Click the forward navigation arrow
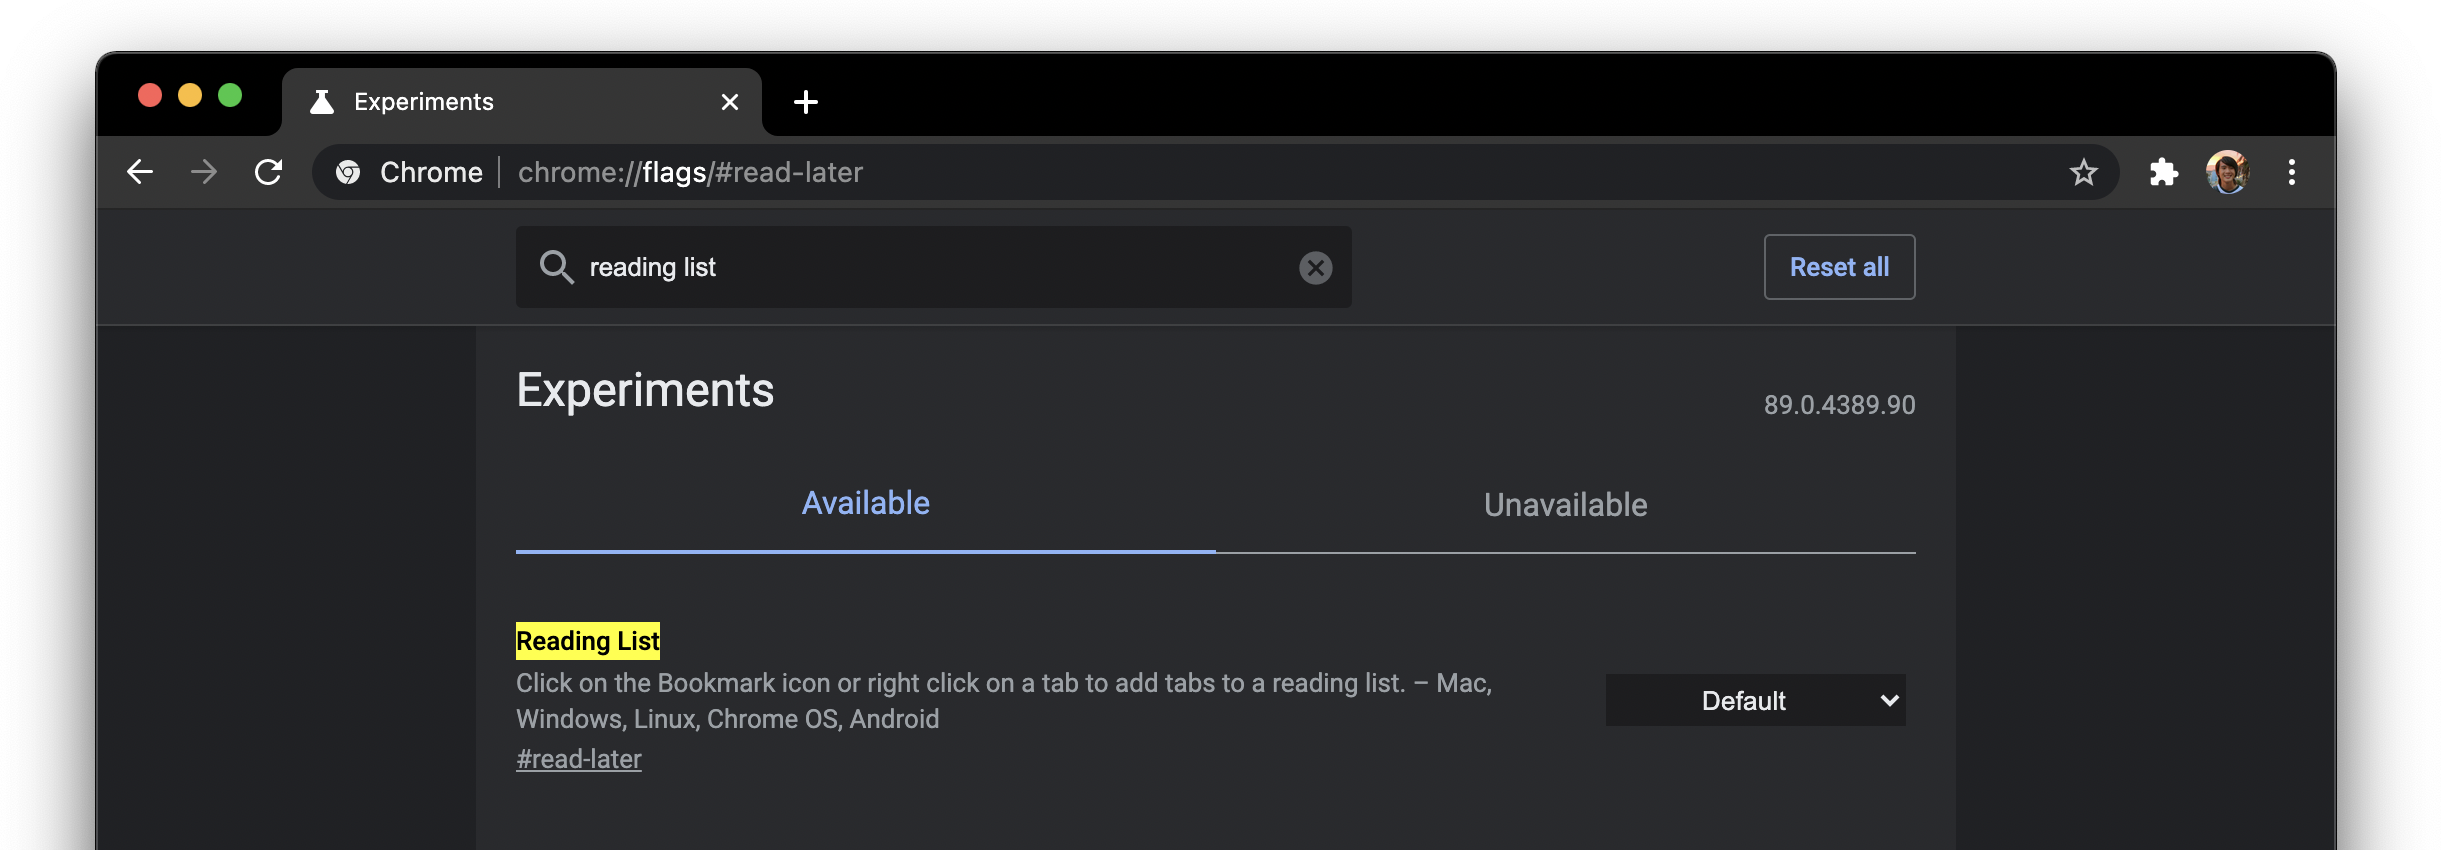 pyautogui.click(x=204, y=172)
